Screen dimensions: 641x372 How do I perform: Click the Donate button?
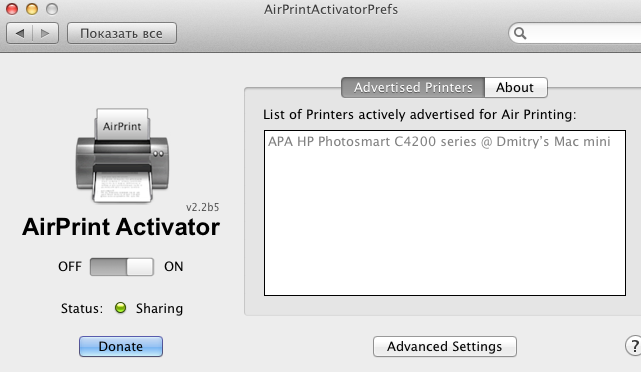(121, 346)
